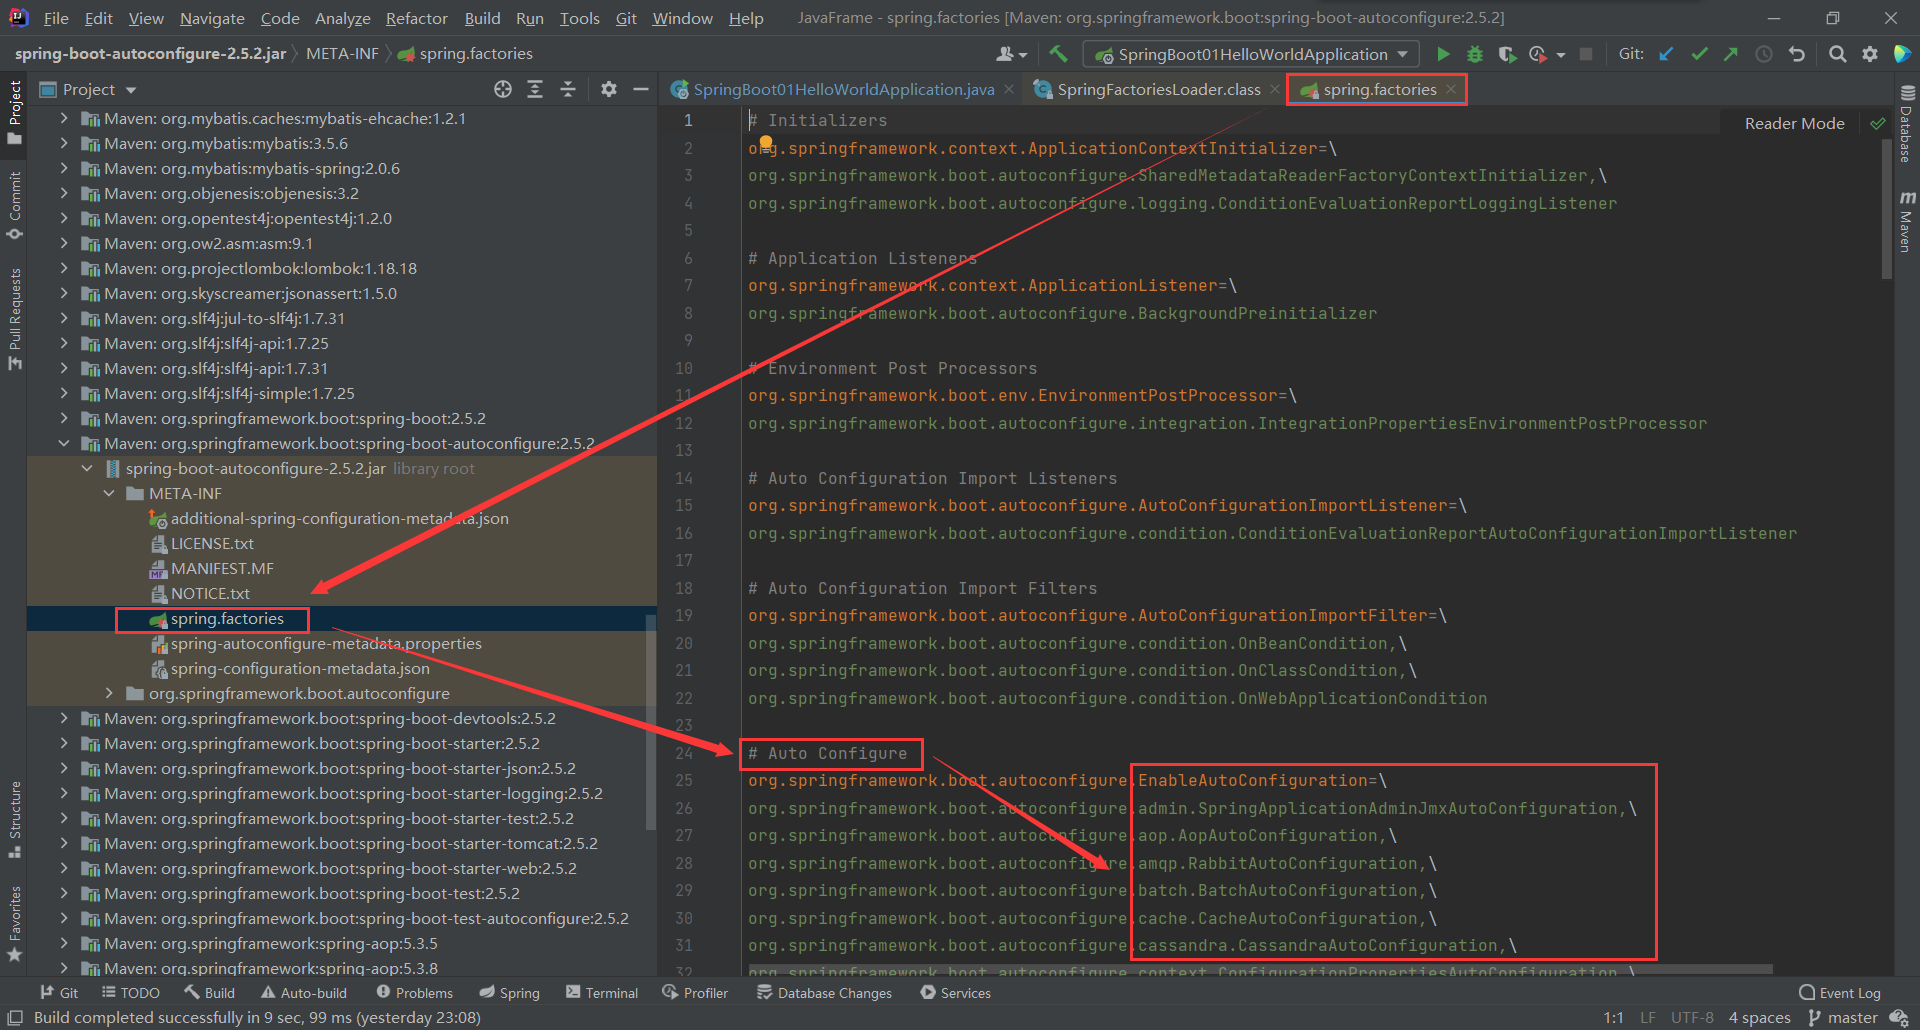Open the Problems tool window
Viewport: 1920px width, 1030px height.
click(415, 992)
